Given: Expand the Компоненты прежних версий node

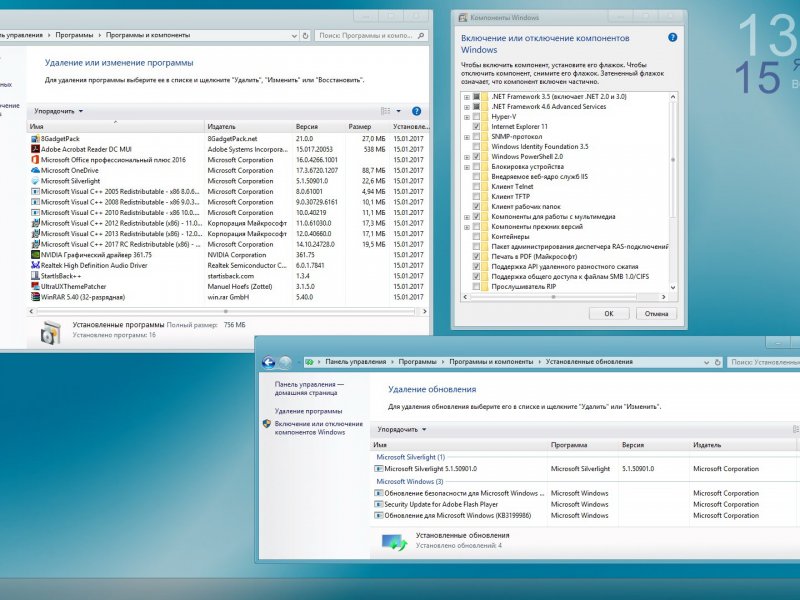Looking at the screenshot, I should [x=467, y=227].
